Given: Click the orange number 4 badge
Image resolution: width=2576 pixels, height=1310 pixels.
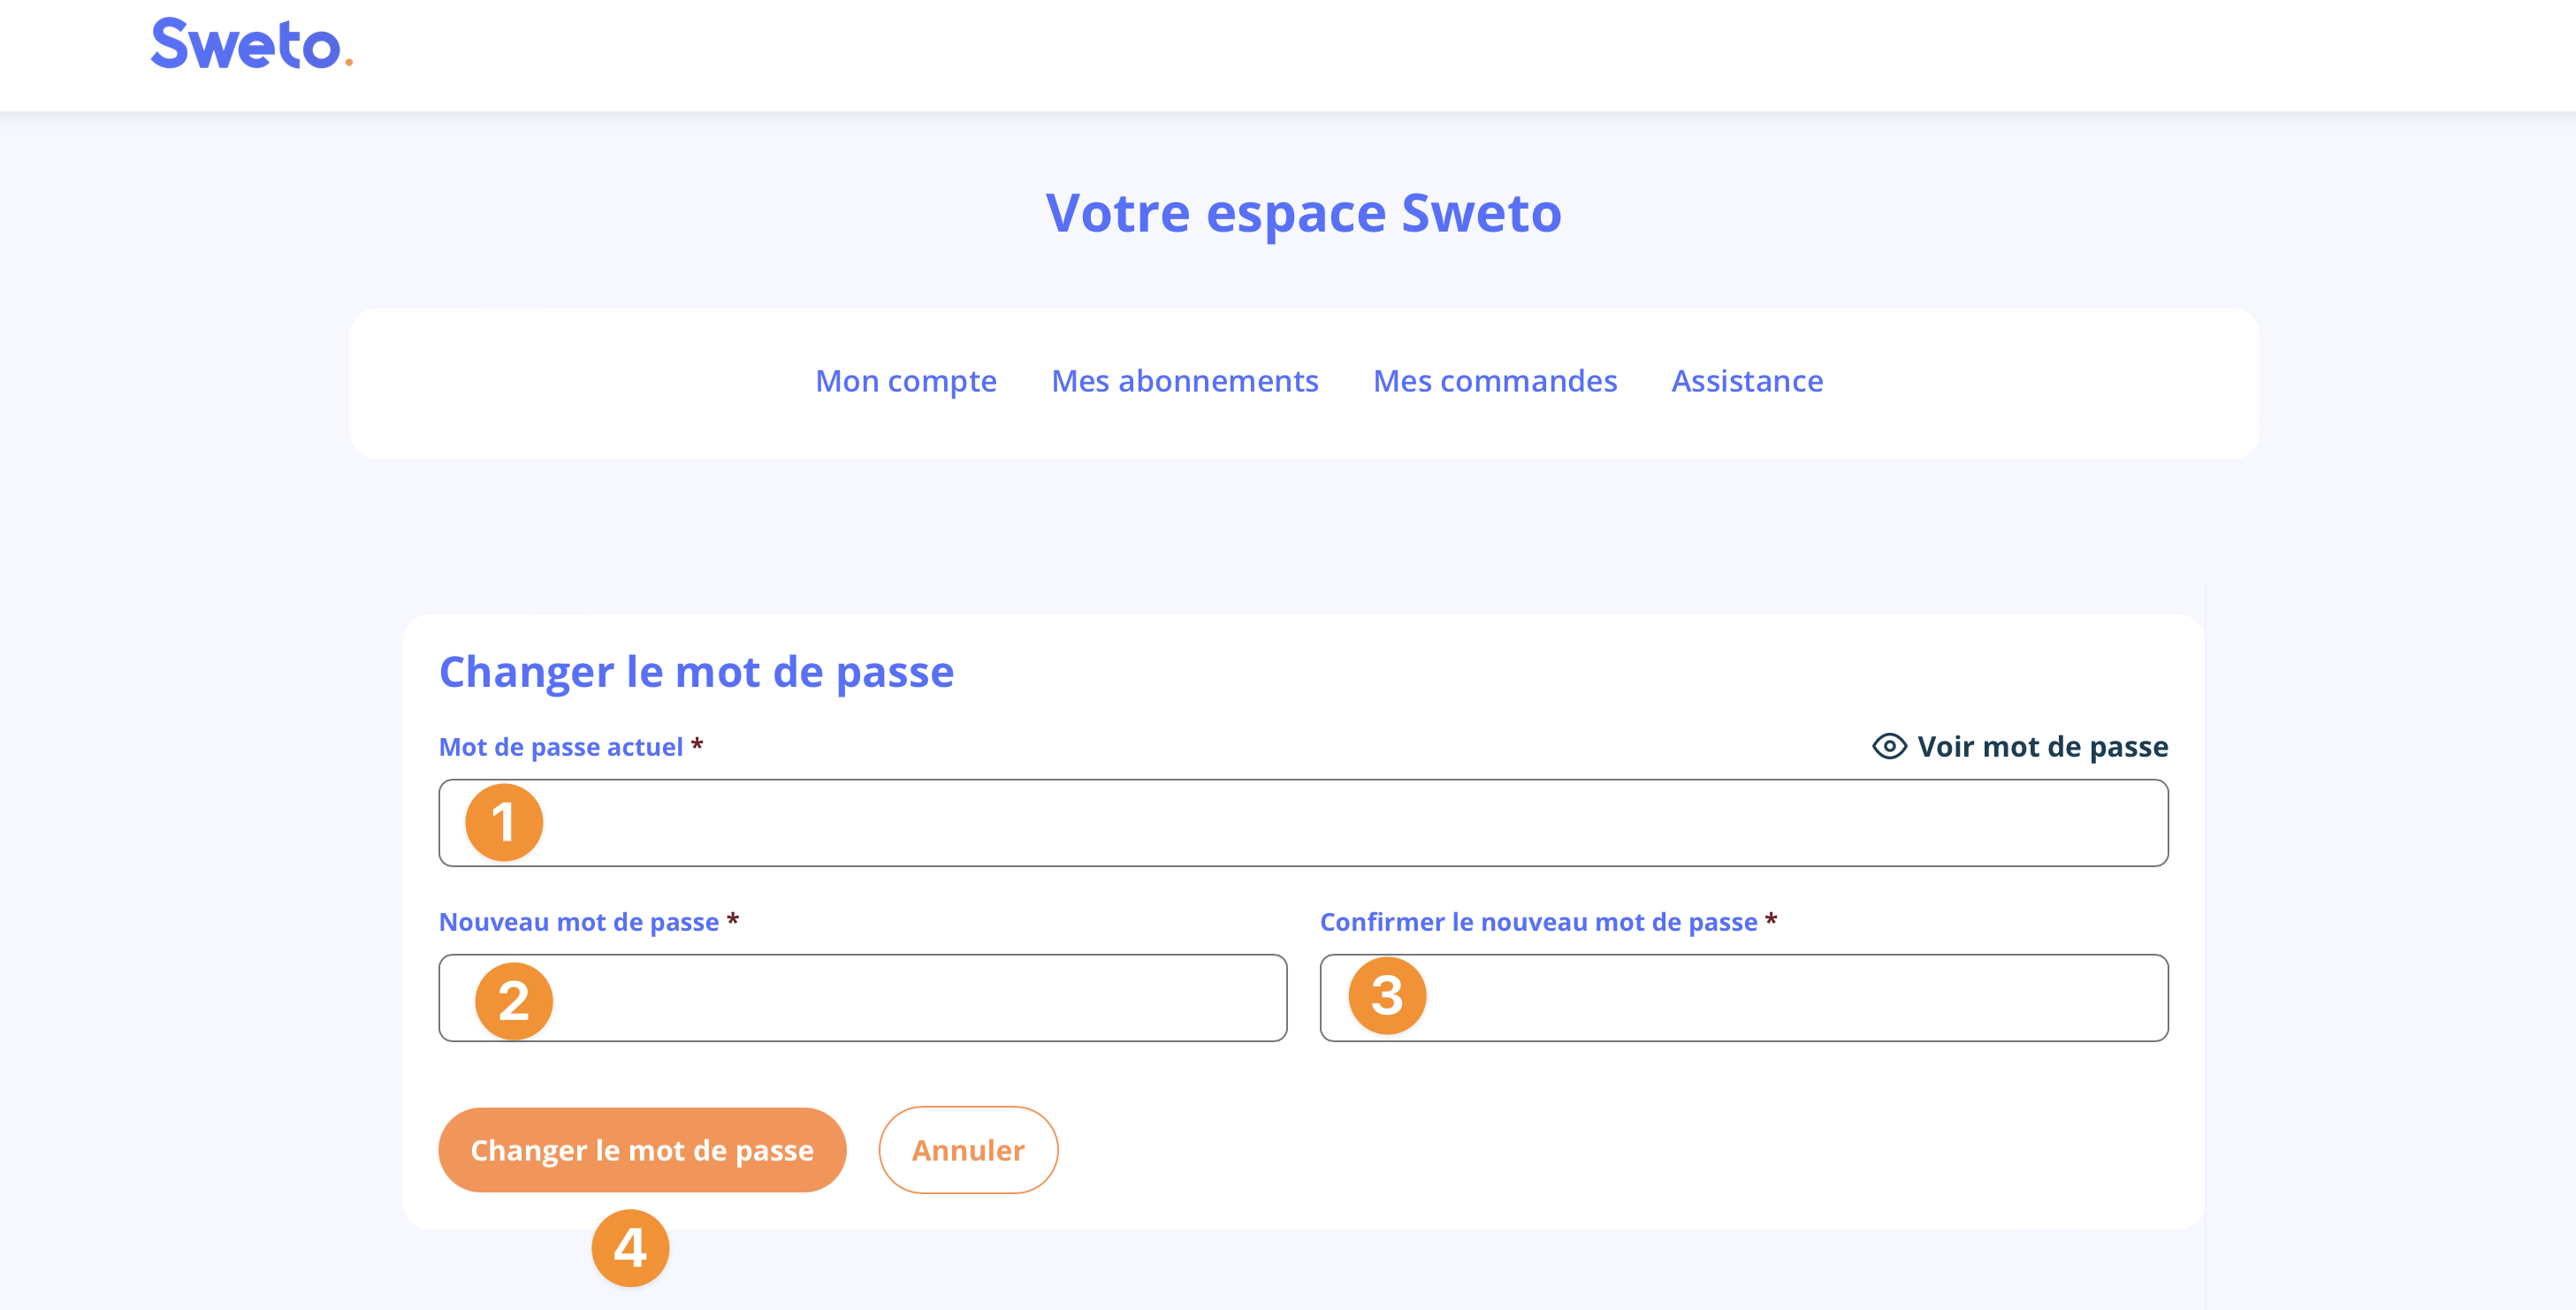Looking at the screenshot, I should click(630, 1247).
